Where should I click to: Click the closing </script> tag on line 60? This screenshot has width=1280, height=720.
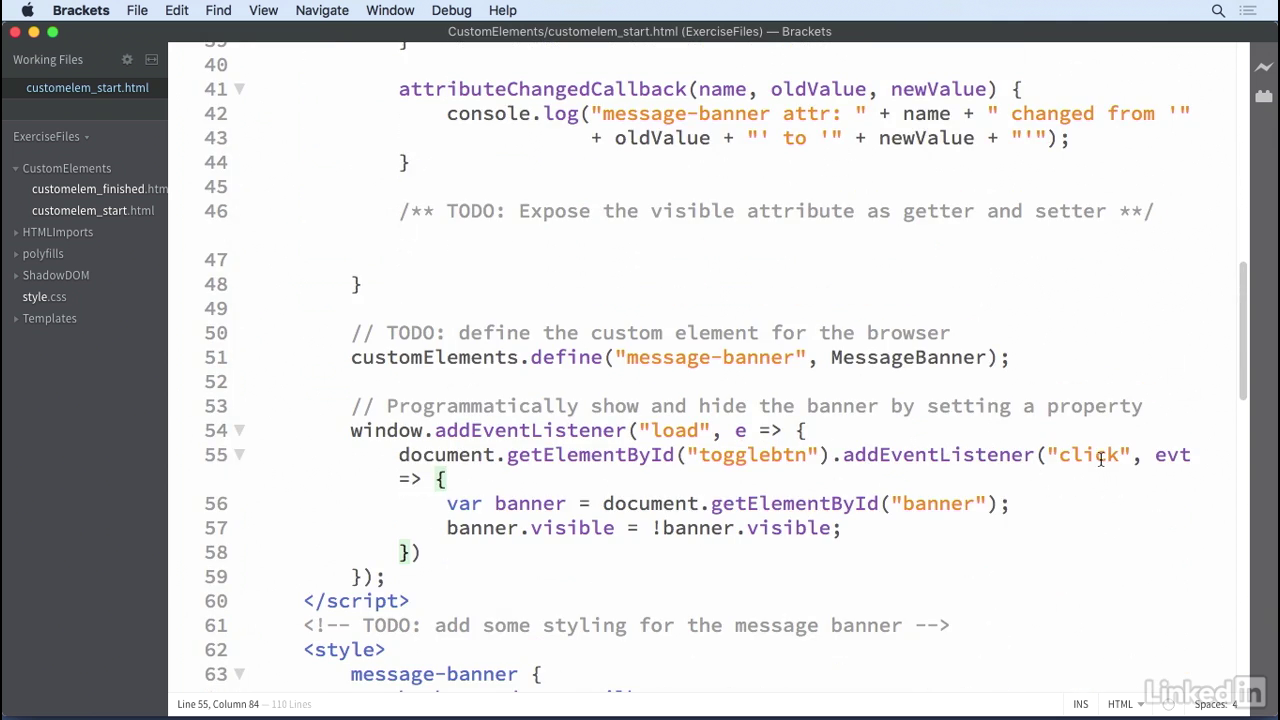356,601
